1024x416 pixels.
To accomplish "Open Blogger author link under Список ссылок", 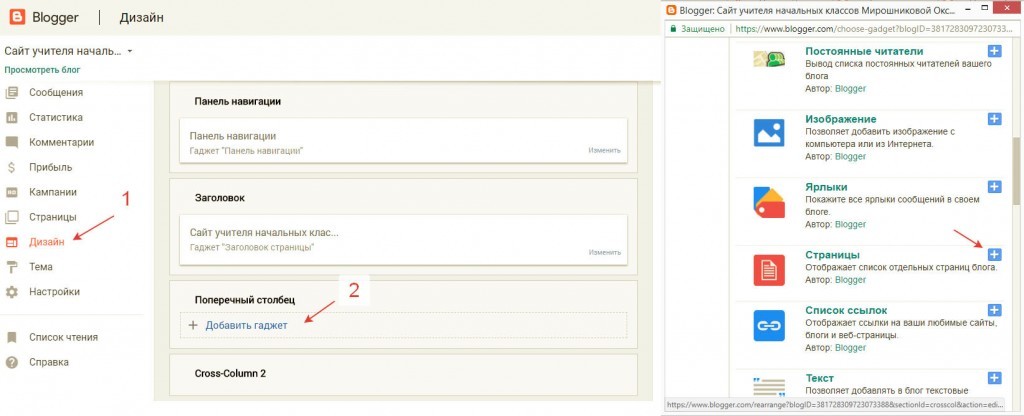I will (850, 347).
